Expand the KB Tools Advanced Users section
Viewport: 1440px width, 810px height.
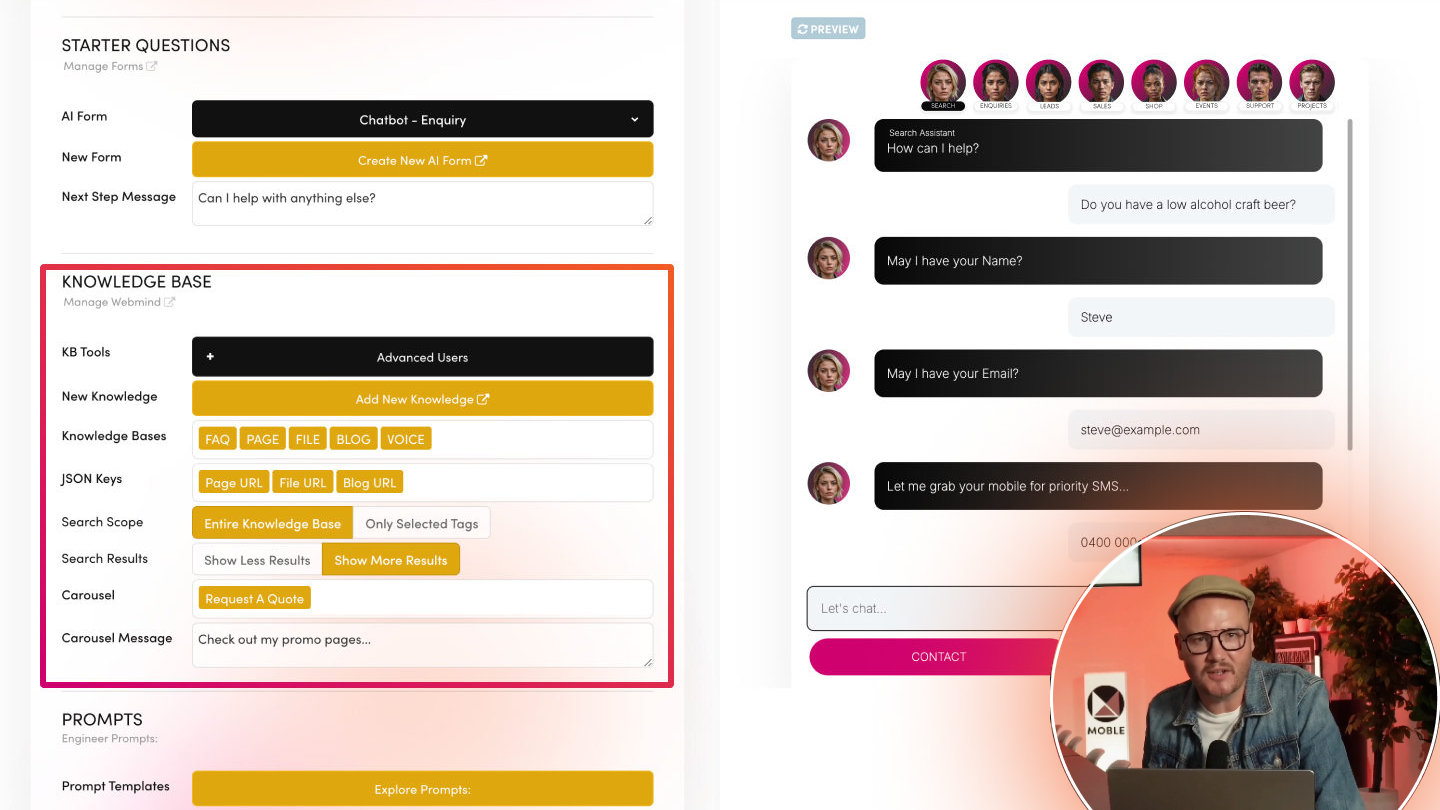[x=422, y=357]
